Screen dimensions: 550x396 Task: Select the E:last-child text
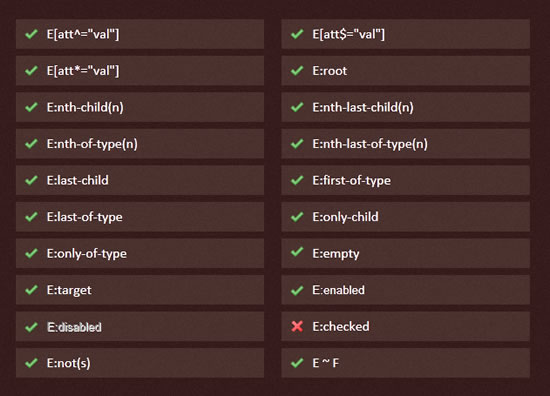[78, 180]
